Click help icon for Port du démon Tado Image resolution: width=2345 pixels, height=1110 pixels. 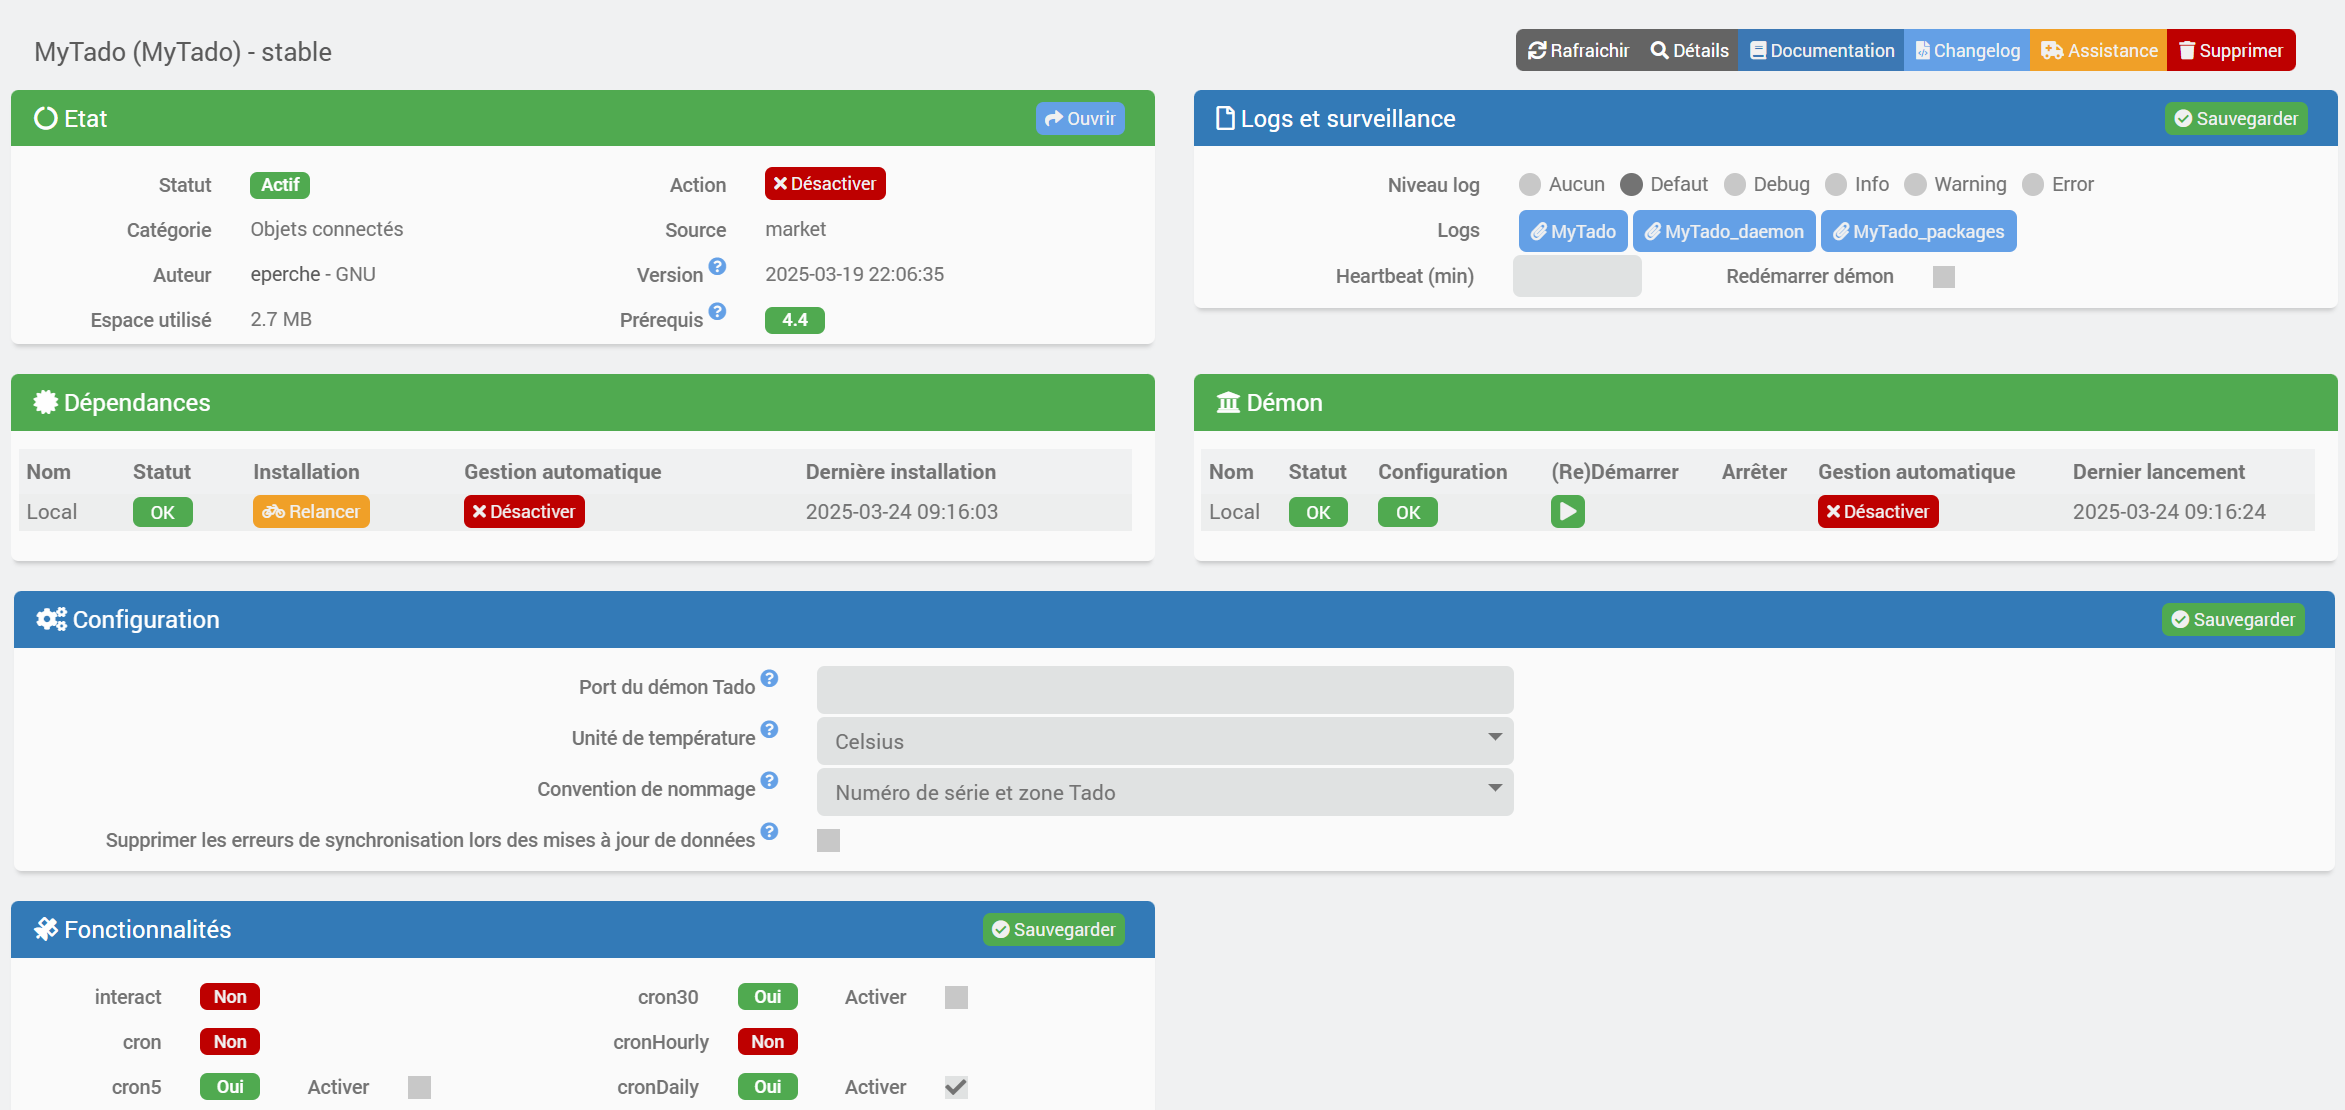(x=769, y=678)
